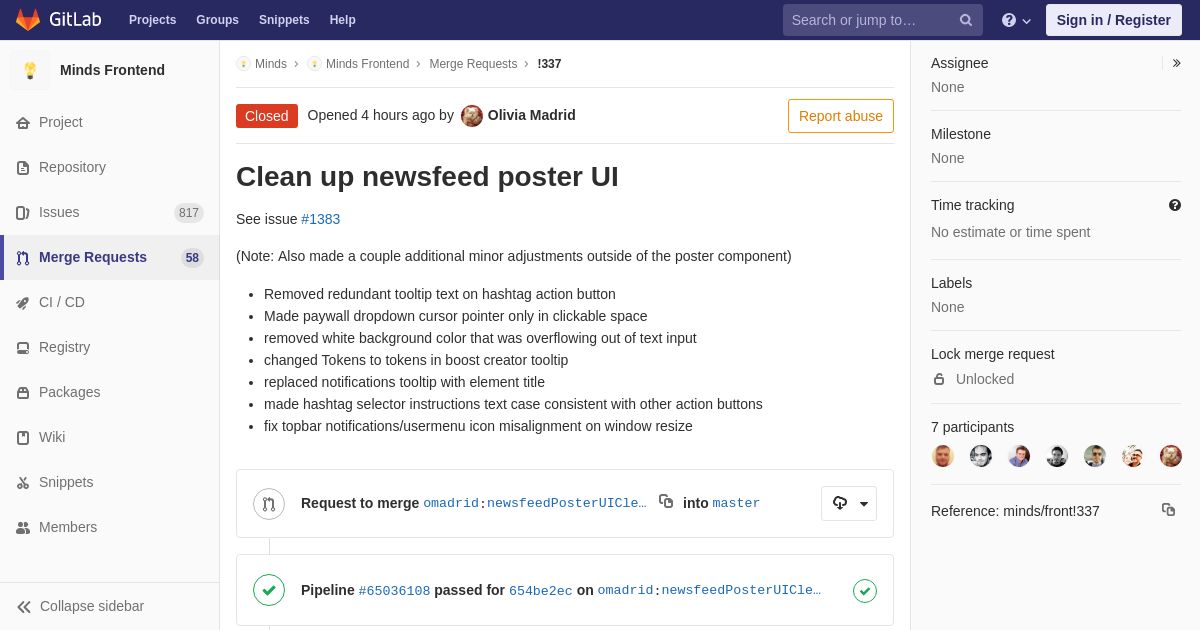Click the Report abuse button
Viewport: 1200px width, 630px height.
click(841, 116)
